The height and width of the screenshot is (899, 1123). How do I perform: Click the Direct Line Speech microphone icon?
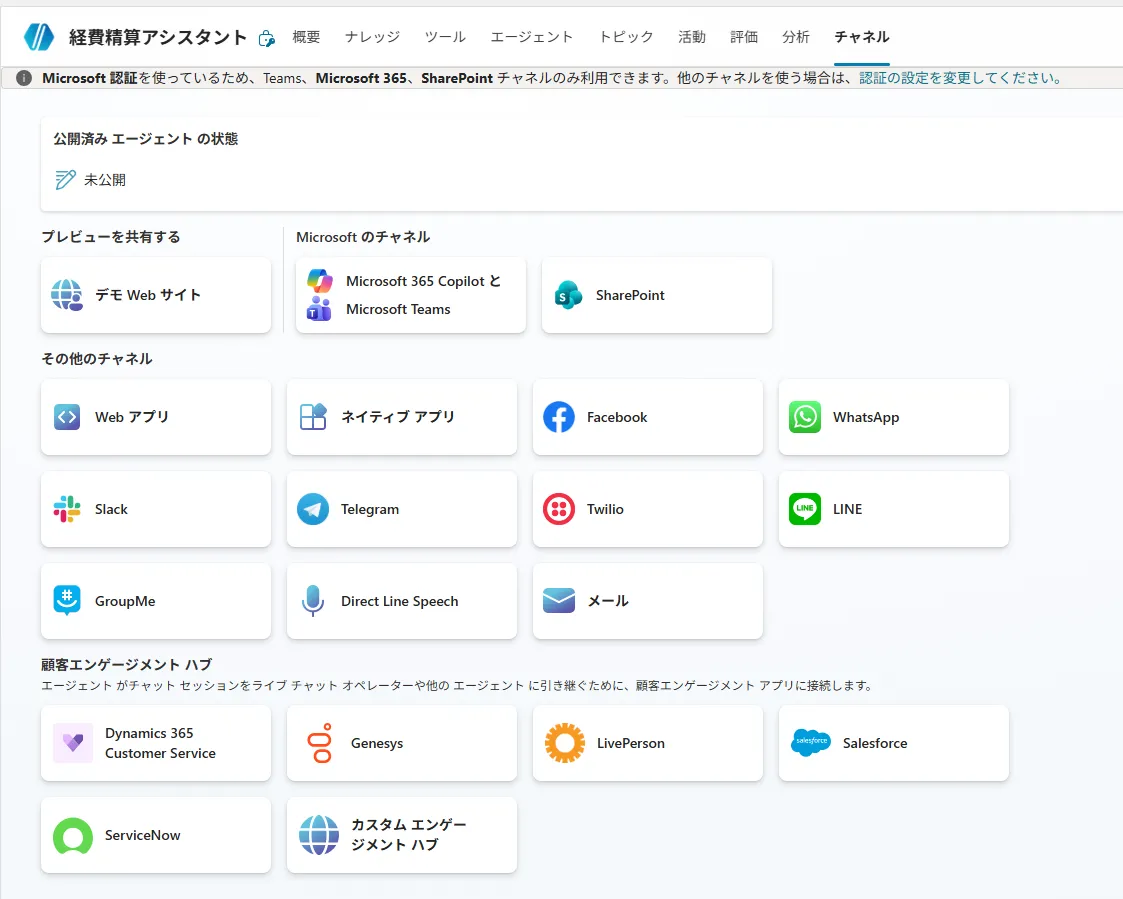(313, 601)
